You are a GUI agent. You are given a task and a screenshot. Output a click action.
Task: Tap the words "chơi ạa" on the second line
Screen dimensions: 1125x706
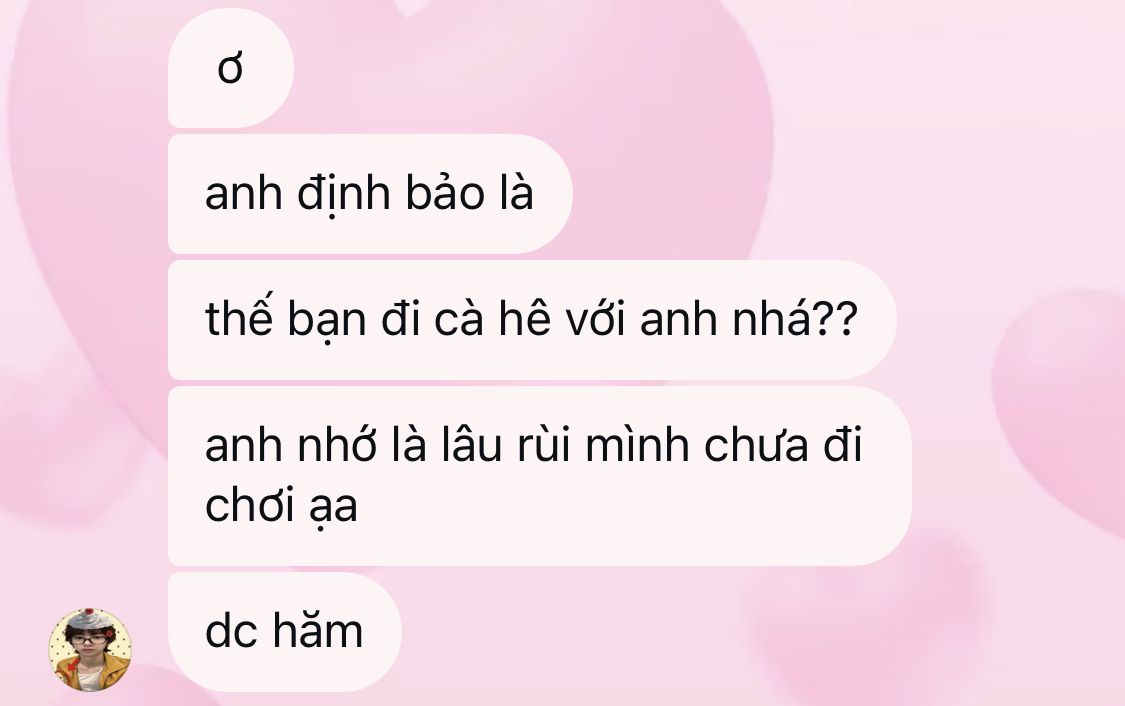click(281, 506)
